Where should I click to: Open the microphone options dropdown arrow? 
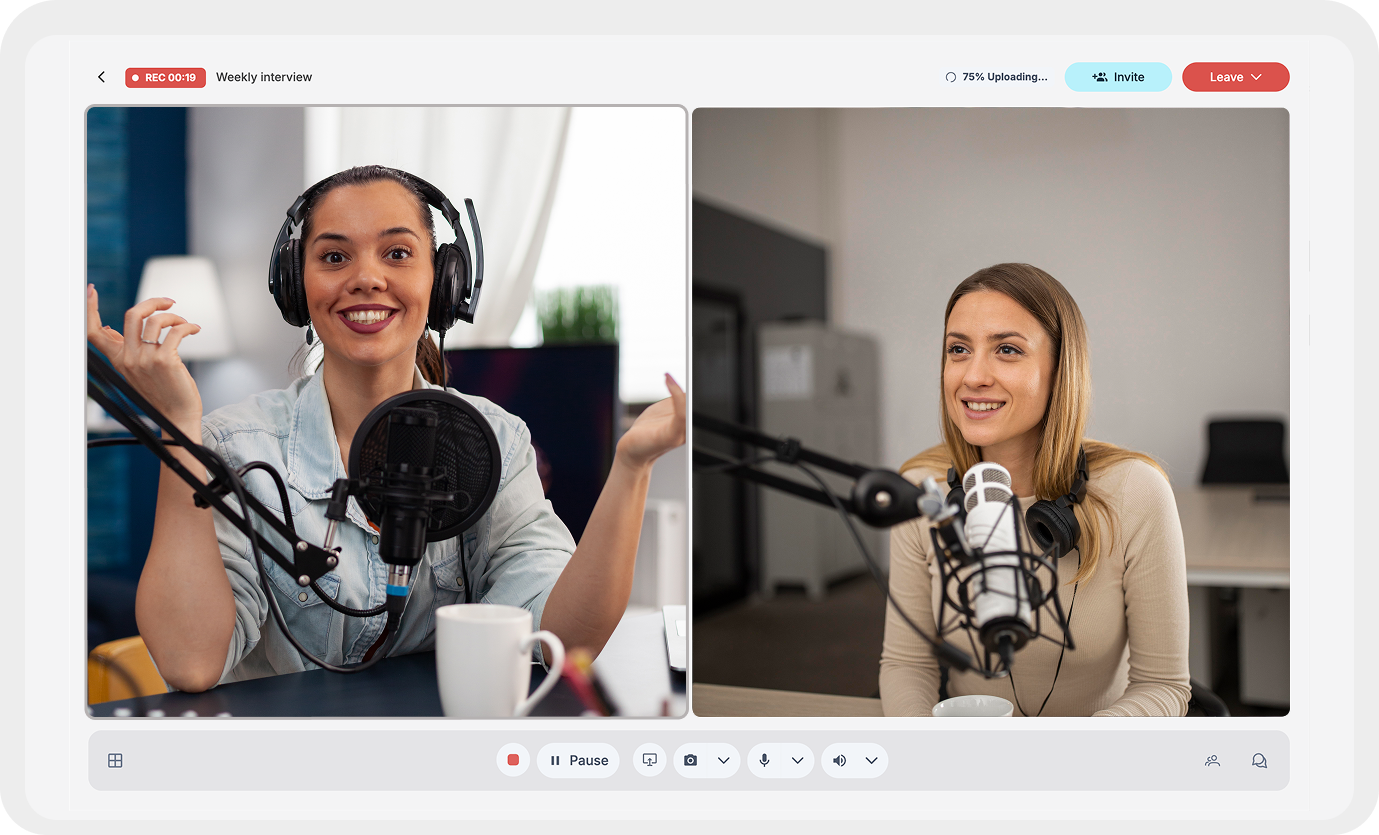(x=797, y=760)
